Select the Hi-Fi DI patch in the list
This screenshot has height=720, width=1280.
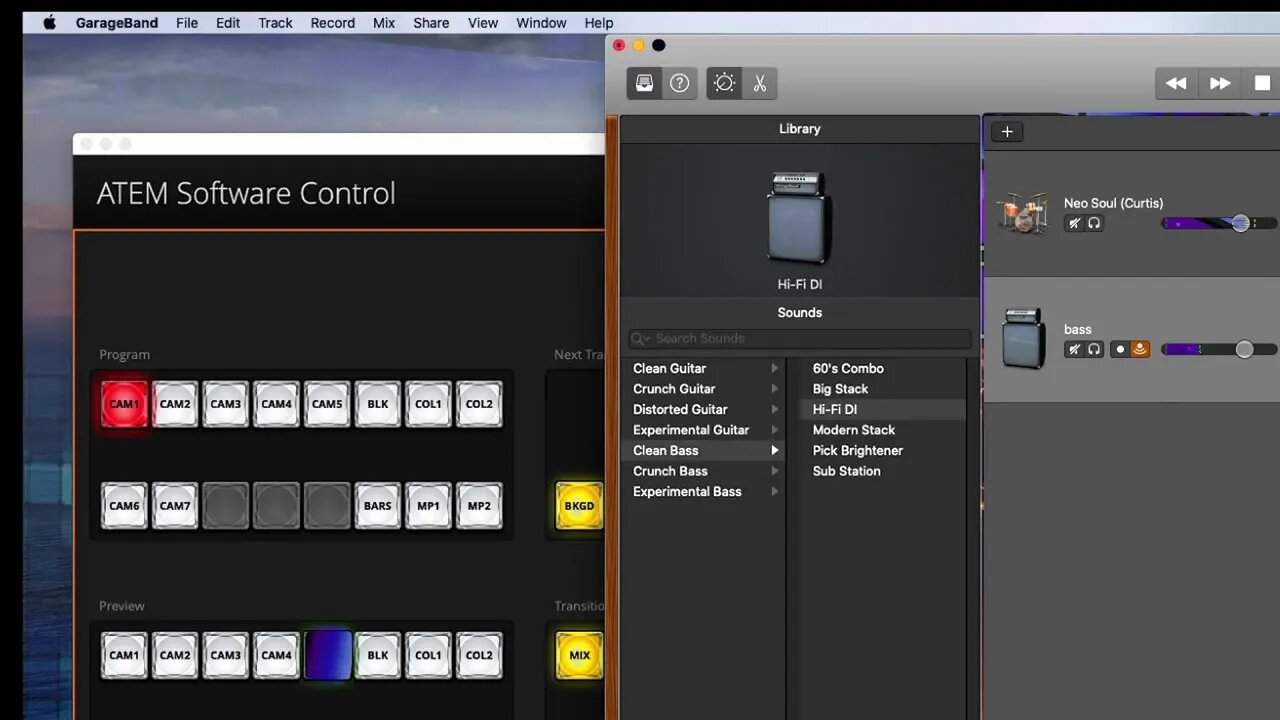(x=834, y=409)
